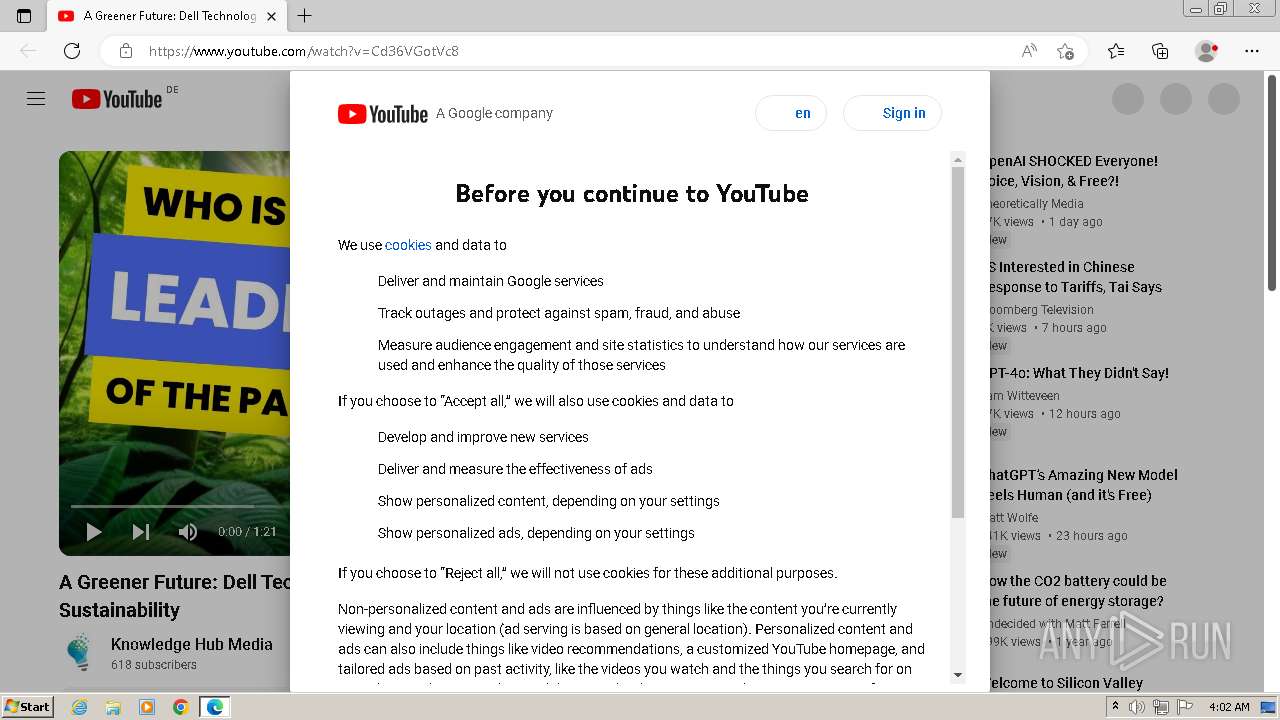Image resolution: width=1280 pixels, height=720 pixels.
Task: Open 'Interested in Chinese Response to Tariffs' video
Action: point(1075,277)
